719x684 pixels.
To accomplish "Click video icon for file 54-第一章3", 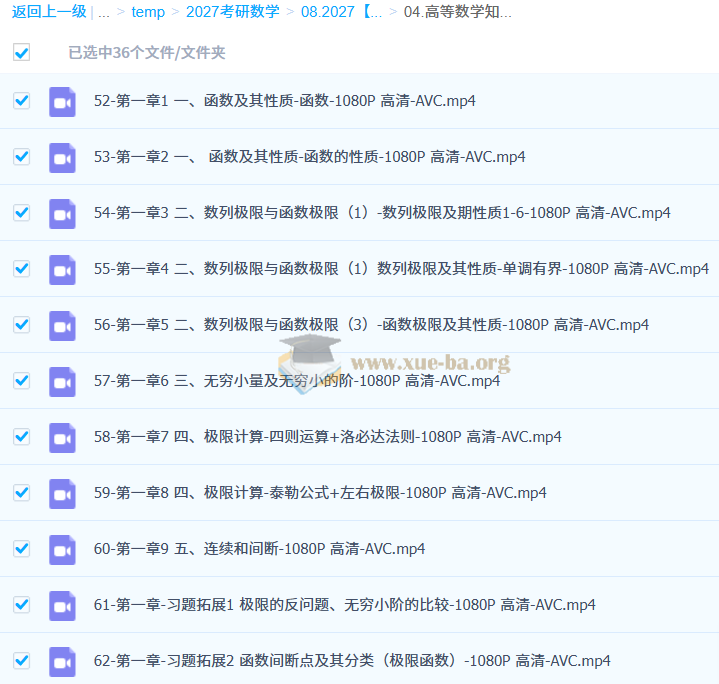I will 62,213.
